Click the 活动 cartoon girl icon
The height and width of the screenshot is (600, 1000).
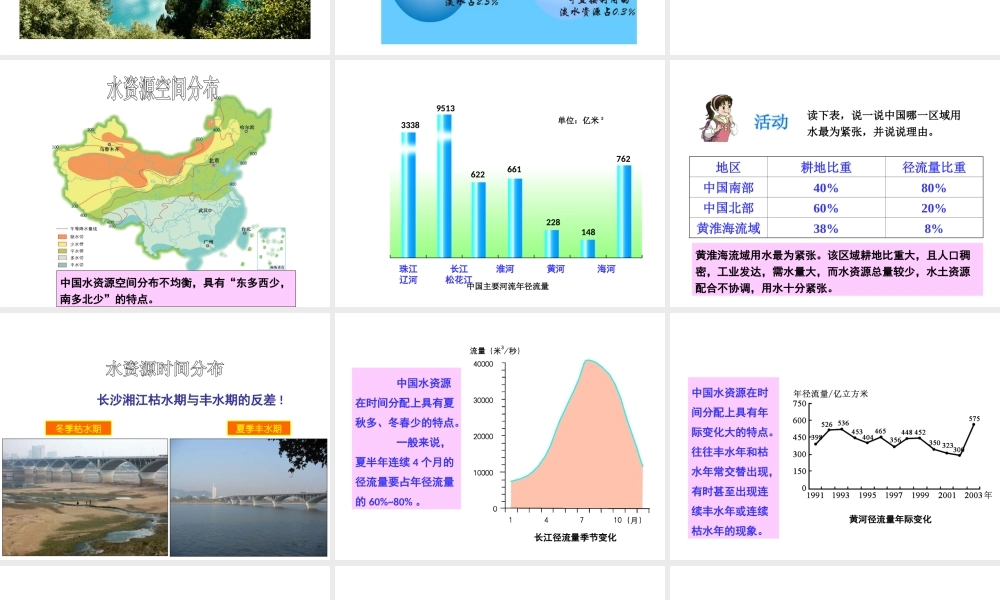point(718,119)
